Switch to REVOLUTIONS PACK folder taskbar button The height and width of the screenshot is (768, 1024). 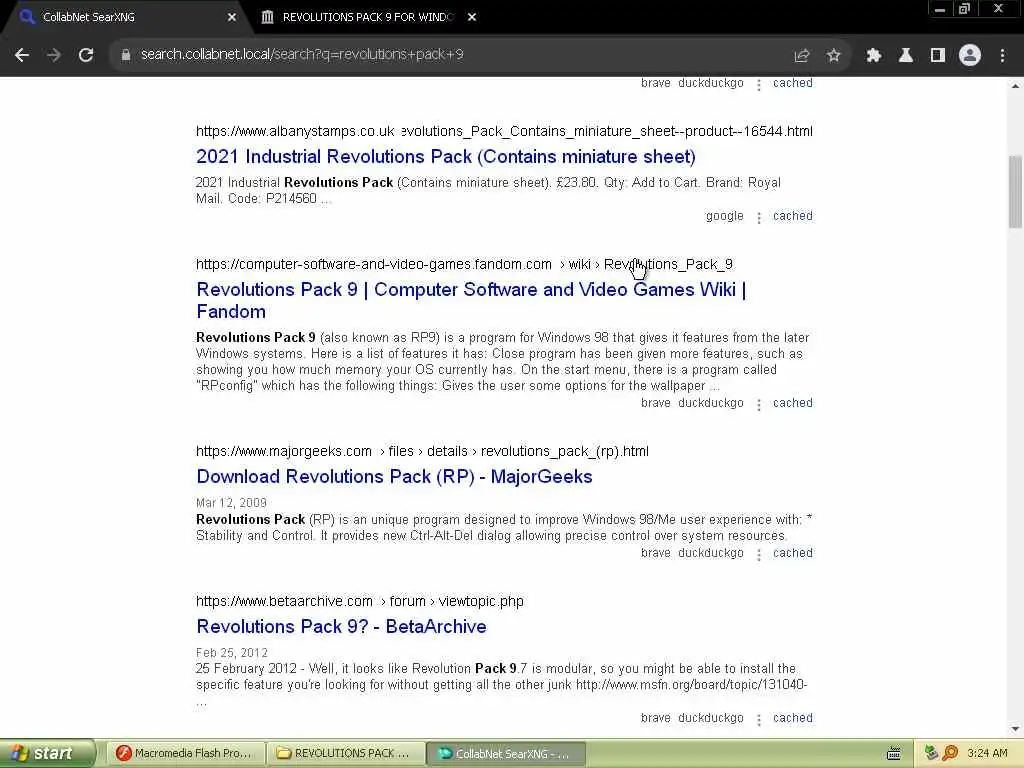(x=345, y=754)
